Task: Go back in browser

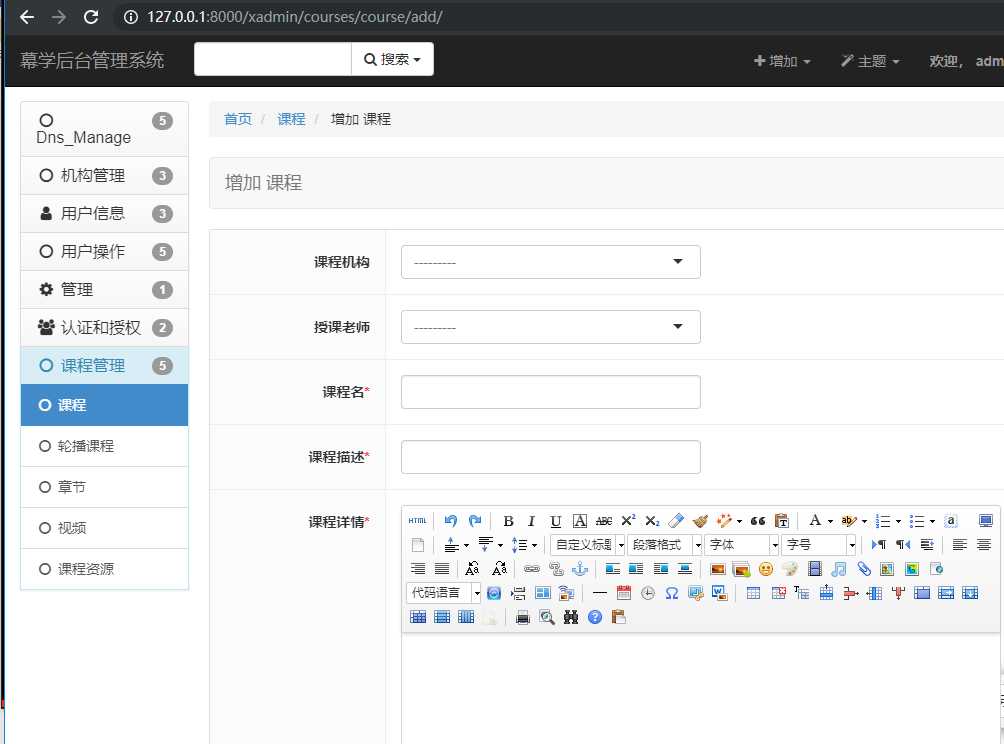Action: [27, 17]
